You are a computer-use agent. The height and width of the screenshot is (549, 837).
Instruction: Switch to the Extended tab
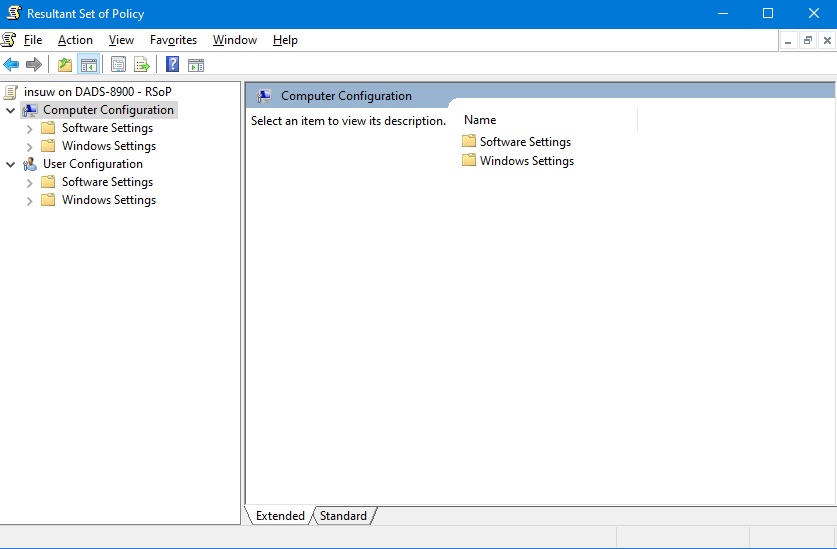280,516
